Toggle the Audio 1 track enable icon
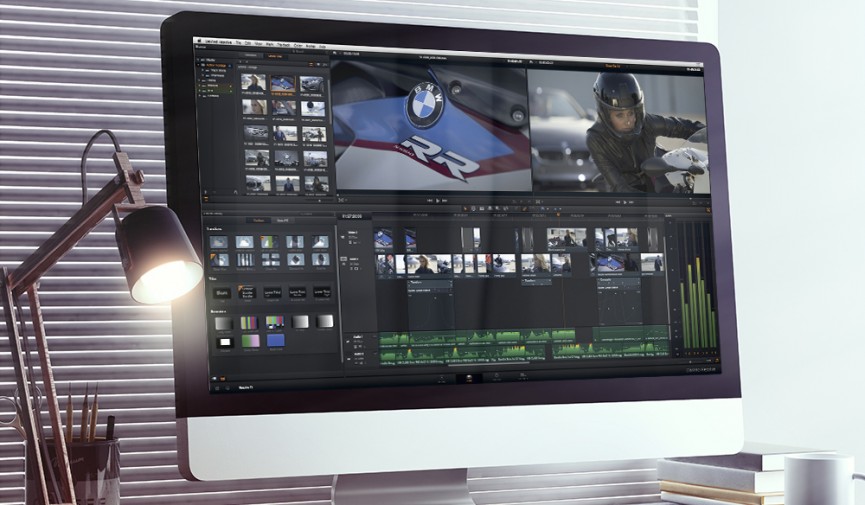 (348, 342)
